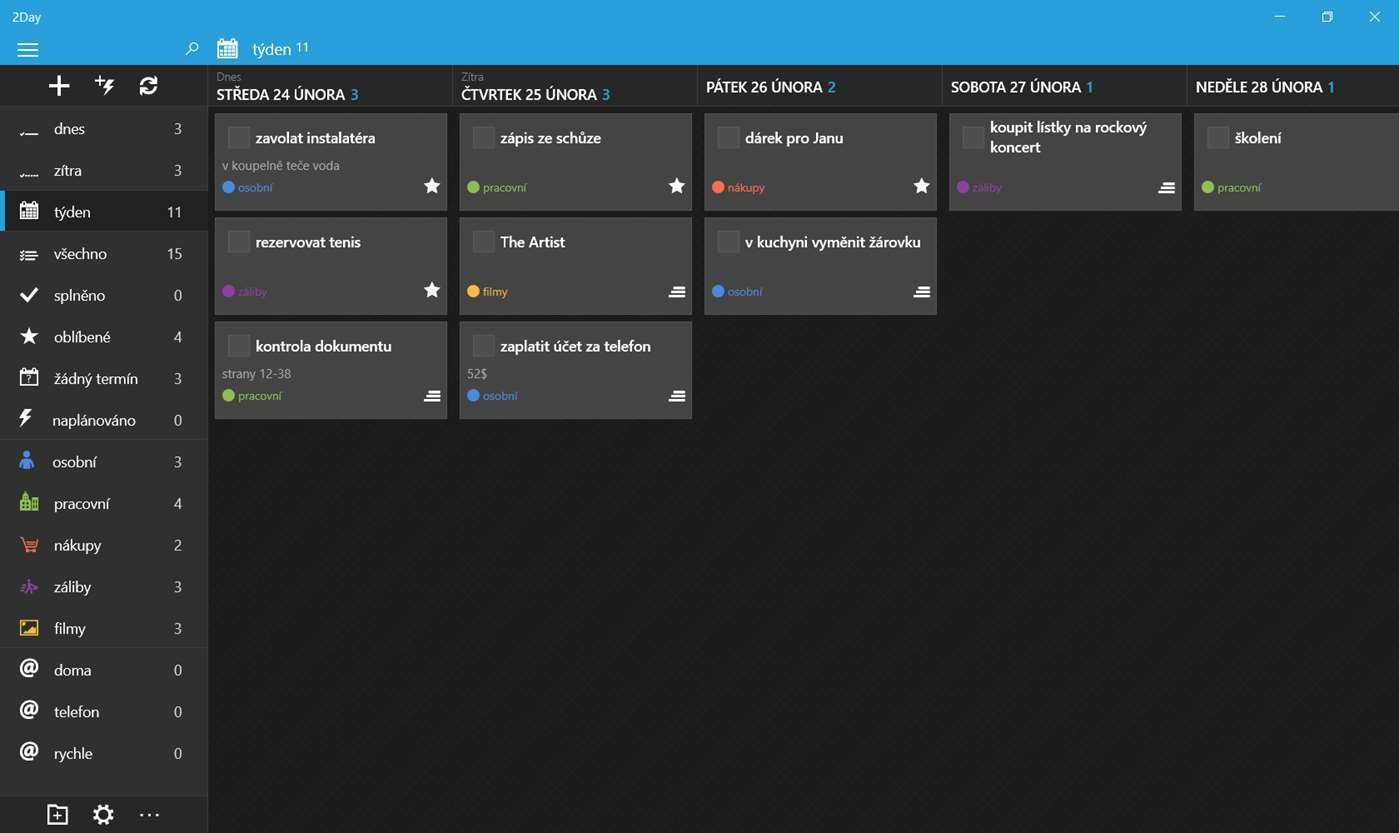Viewport: 1399px width, 833px height.
Task: Open the zaplatit účet za telefon card
Action: pyautogui.click(x=575, y=370)
